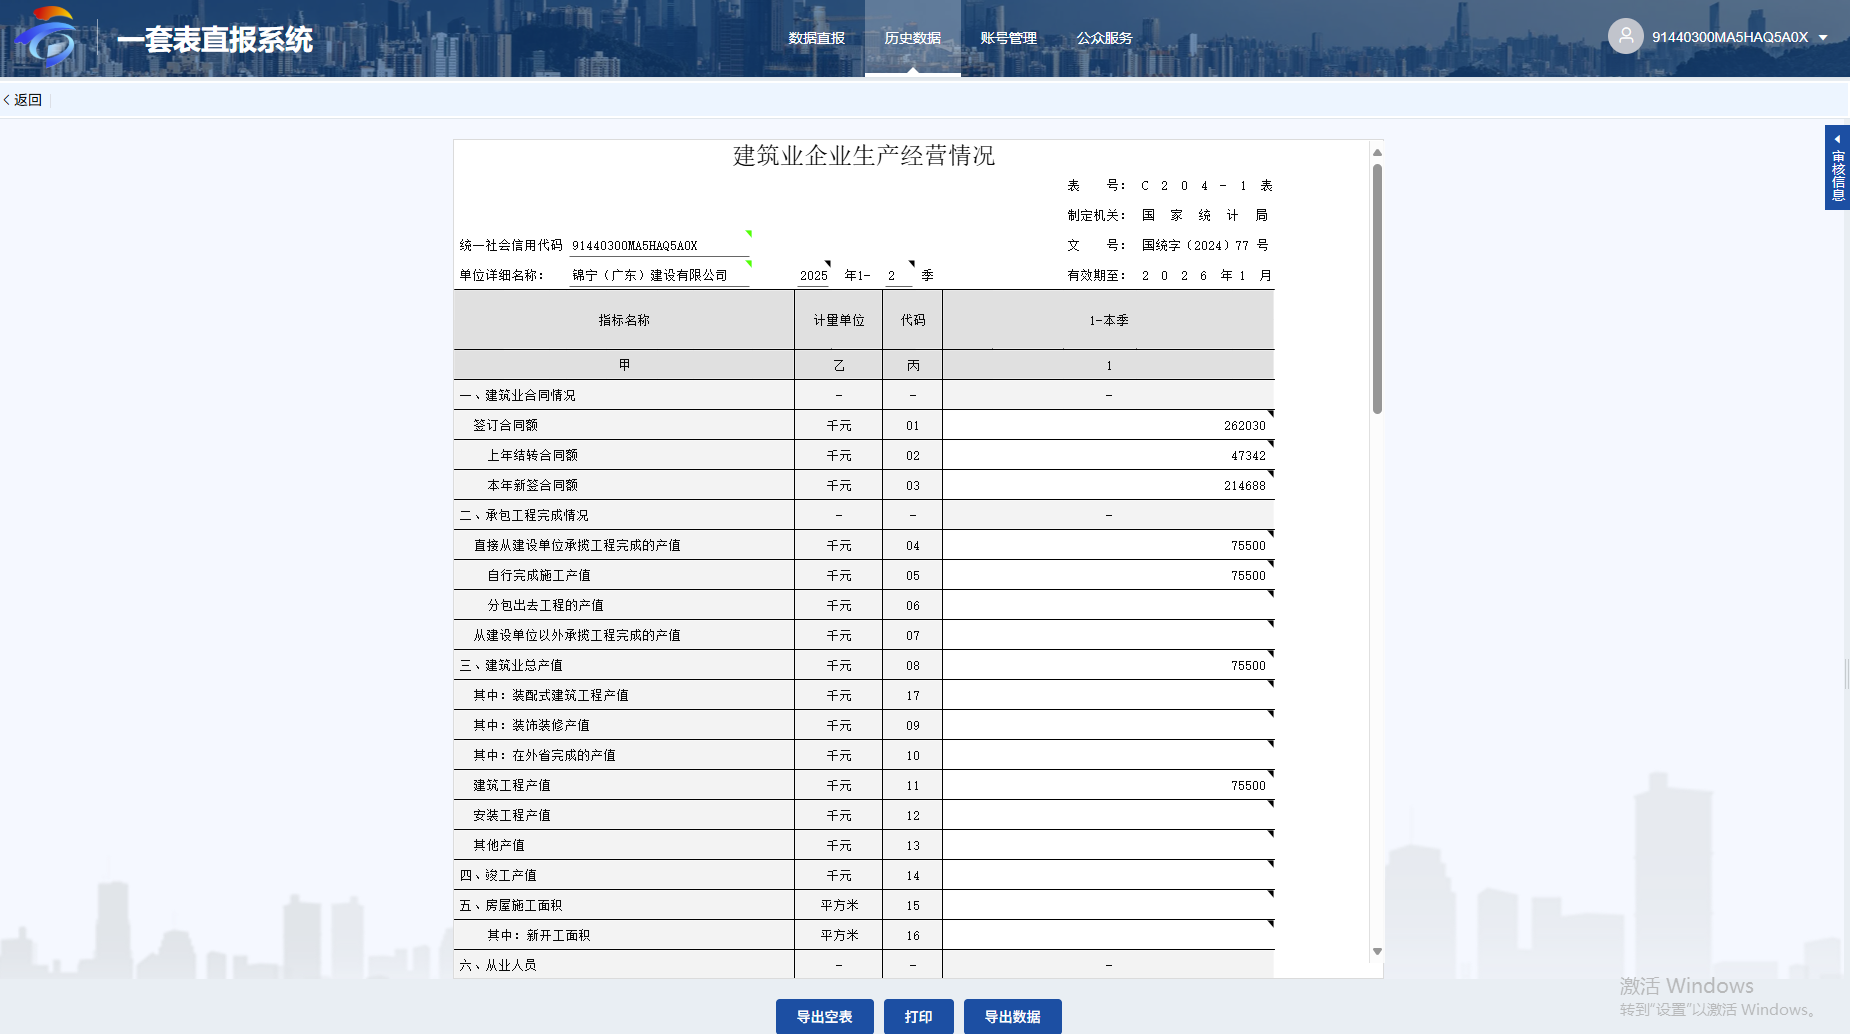The width and height of the screenshot is (1850, 1034).
Task: Click the 签订合同额 value cell 262030
Action: pos(1108,425)
